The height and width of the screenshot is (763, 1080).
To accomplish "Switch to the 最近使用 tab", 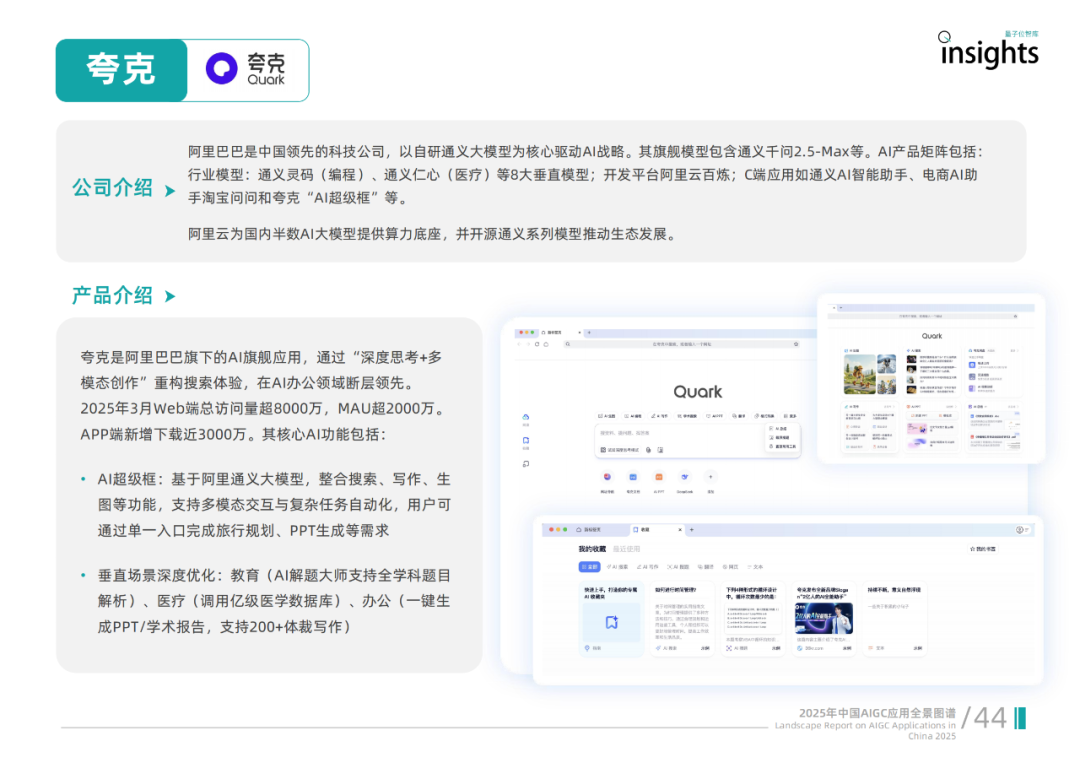I will tap(626, 549).
